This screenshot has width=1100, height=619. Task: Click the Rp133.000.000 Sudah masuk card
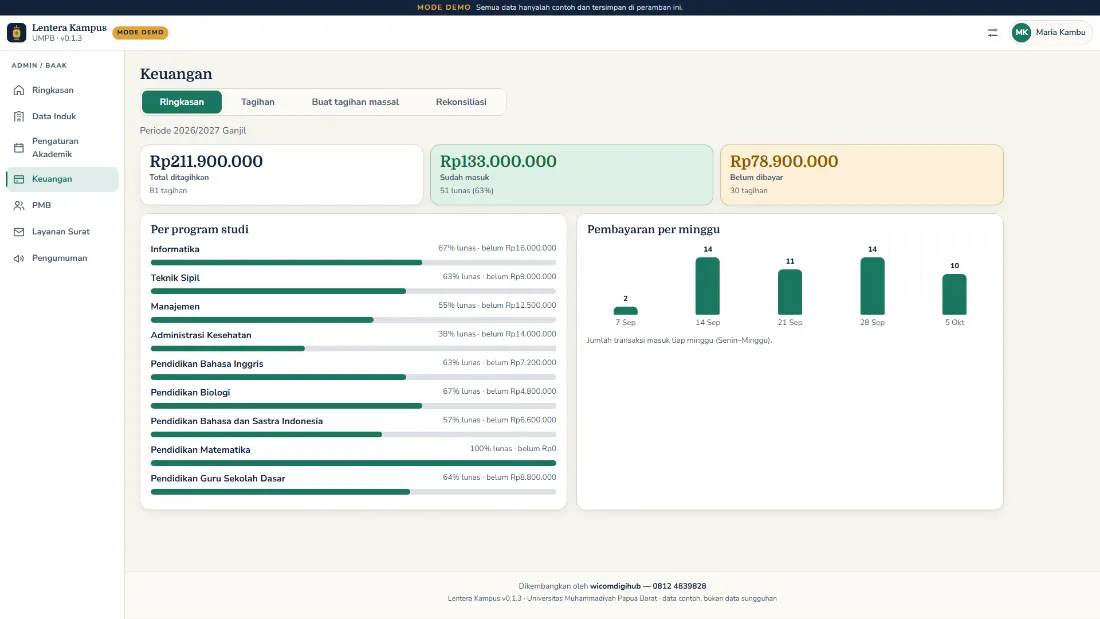(572, 175)
